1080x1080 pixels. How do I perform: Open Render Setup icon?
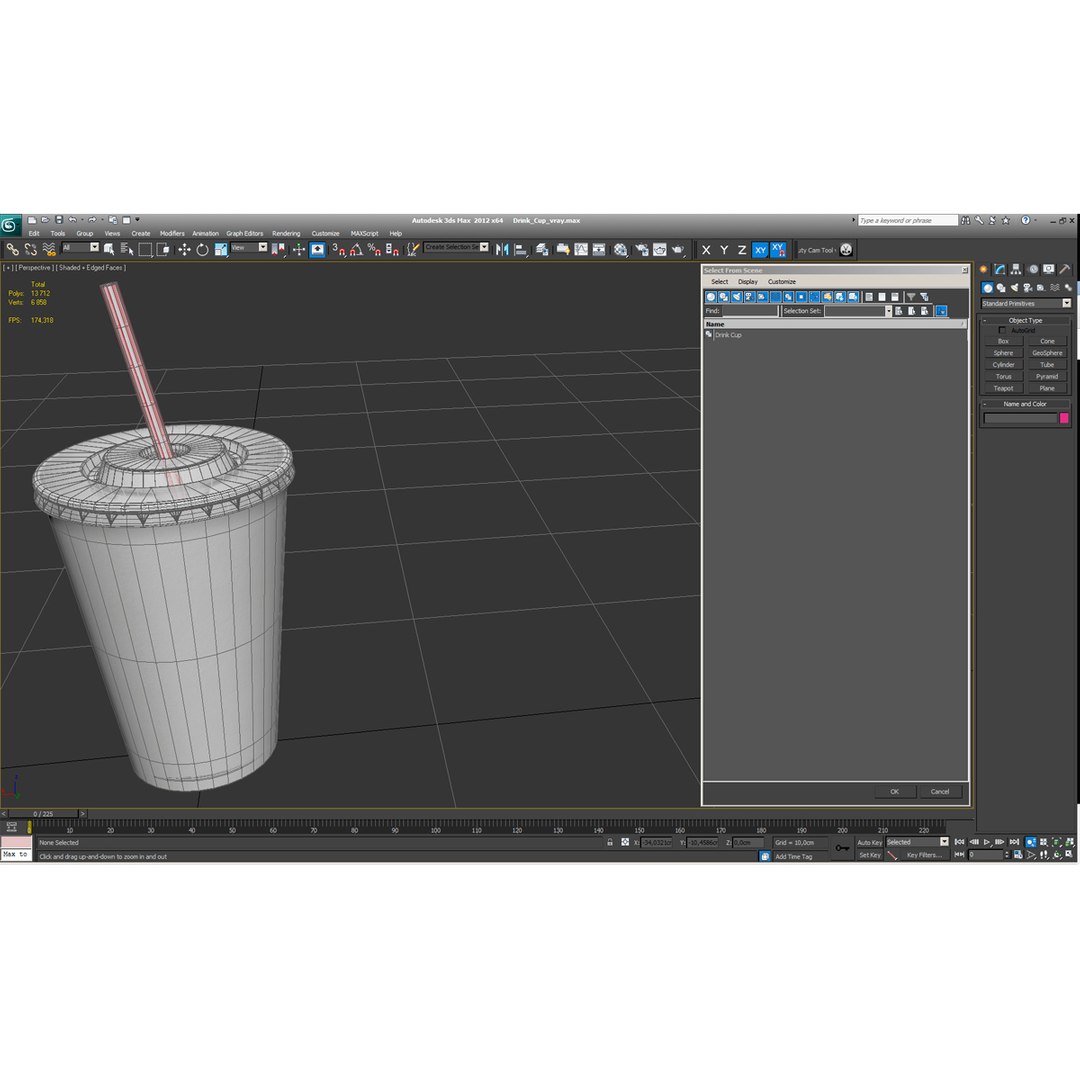pyautogui.click(x=641, y=249)
